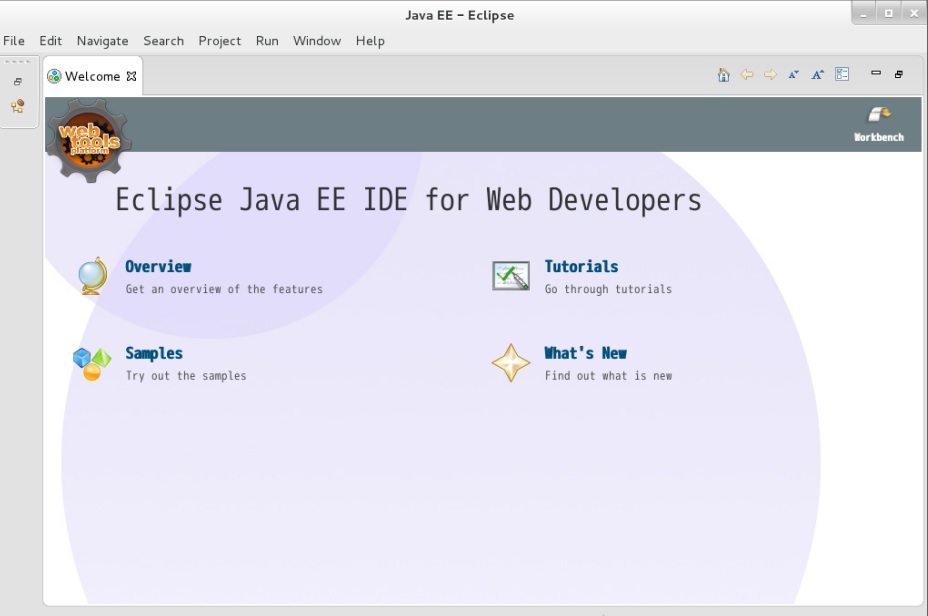Open the Java EE hierarchy icon in sidebar

pos(18,106)
